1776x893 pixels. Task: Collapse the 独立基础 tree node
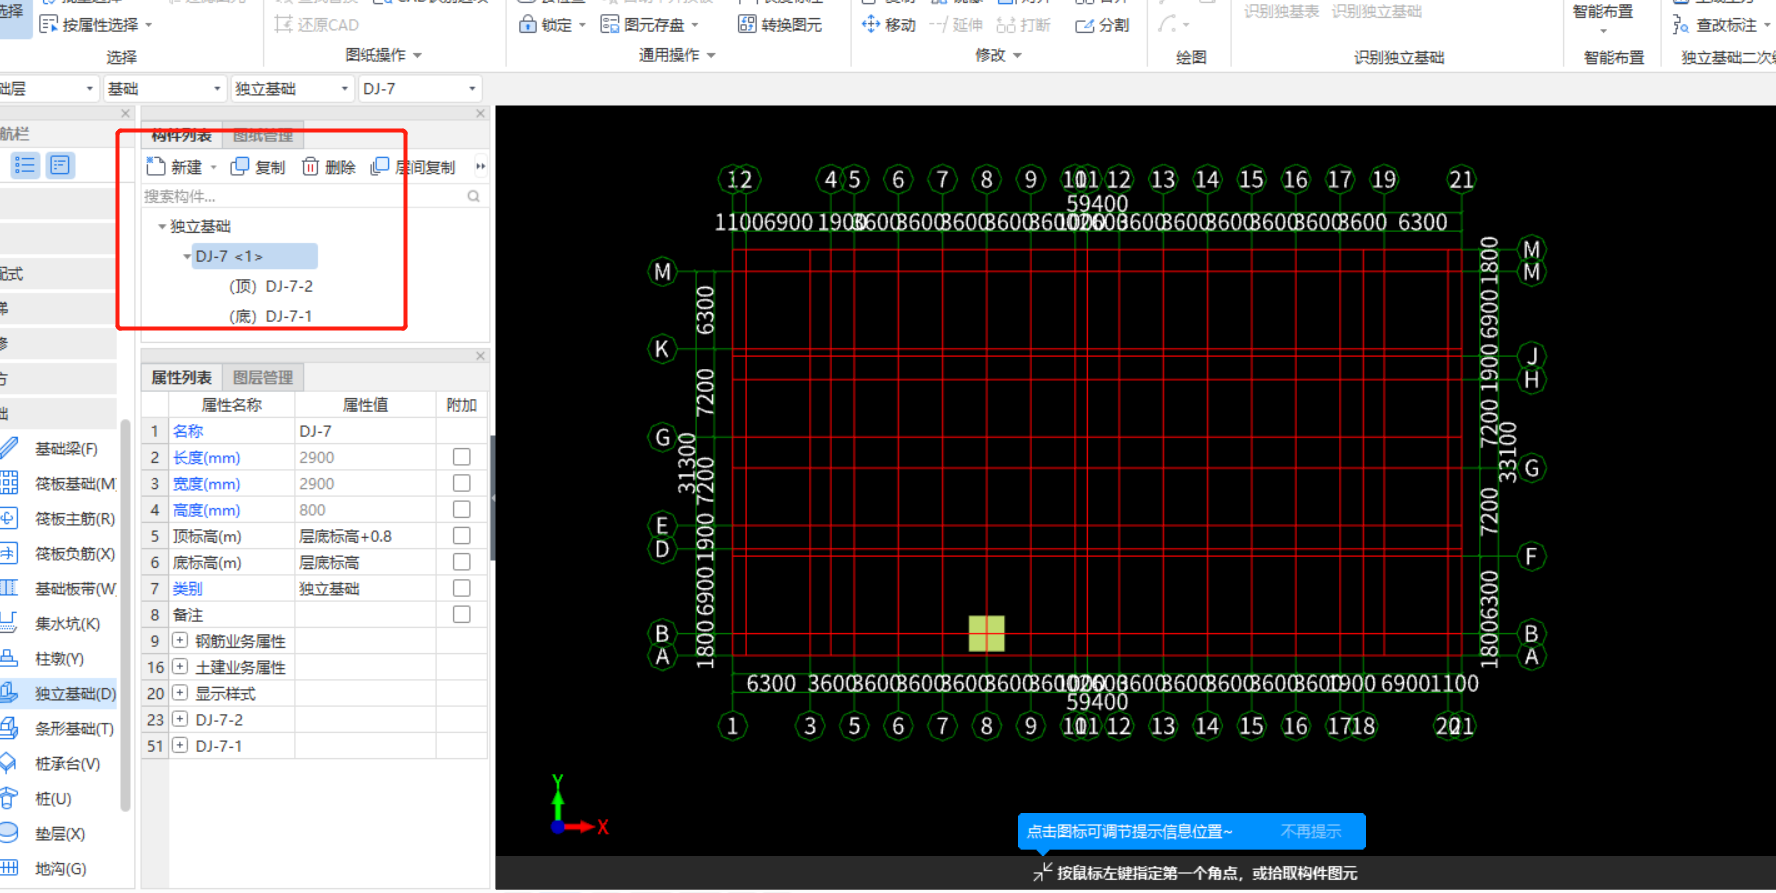pyautogui.click(x=162, y=227)
